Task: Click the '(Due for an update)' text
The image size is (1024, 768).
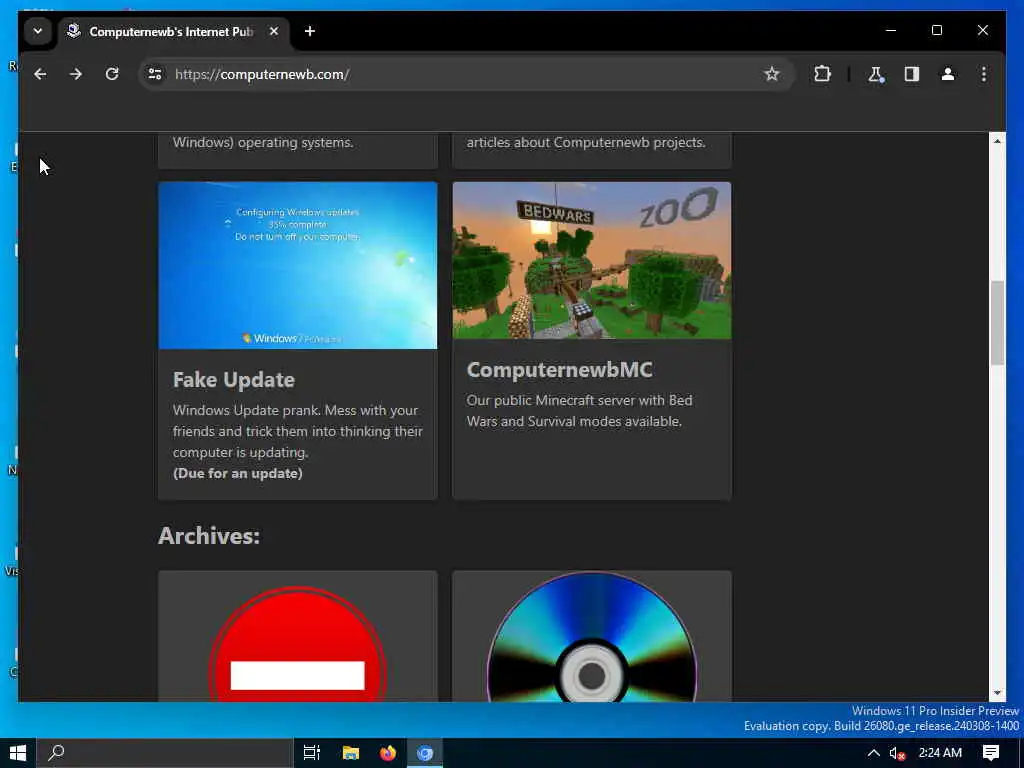Action: pyautogui.click(x=238, y=473)
